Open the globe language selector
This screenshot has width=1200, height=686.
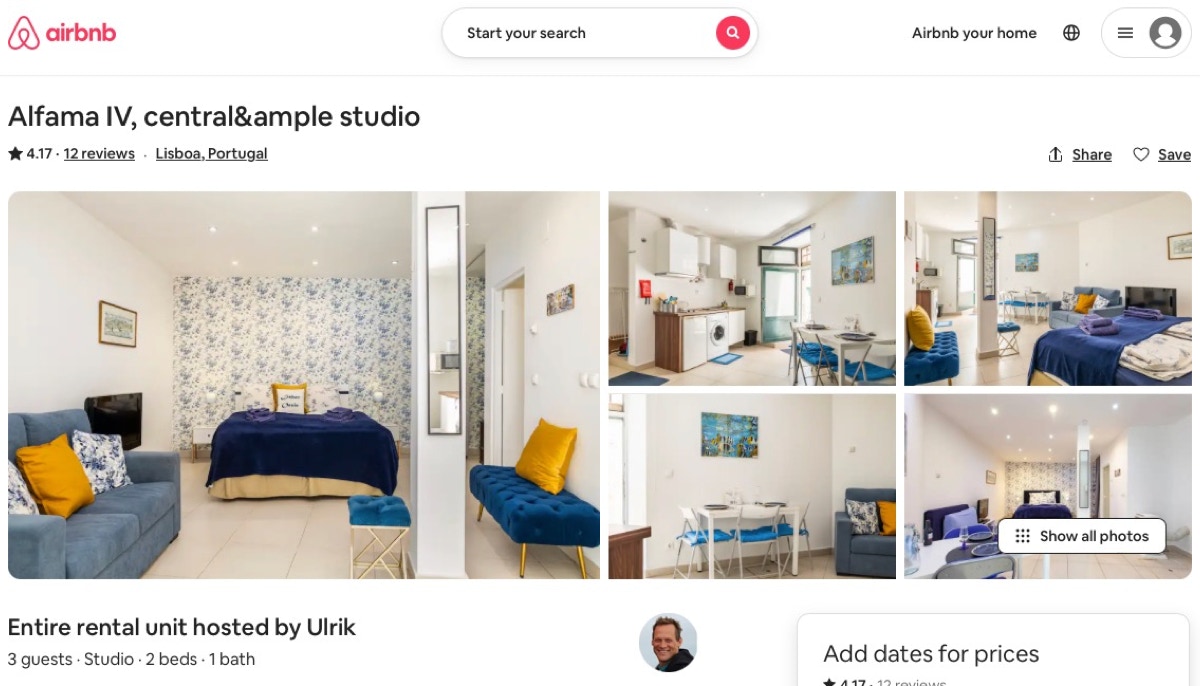pos(1071,33)
